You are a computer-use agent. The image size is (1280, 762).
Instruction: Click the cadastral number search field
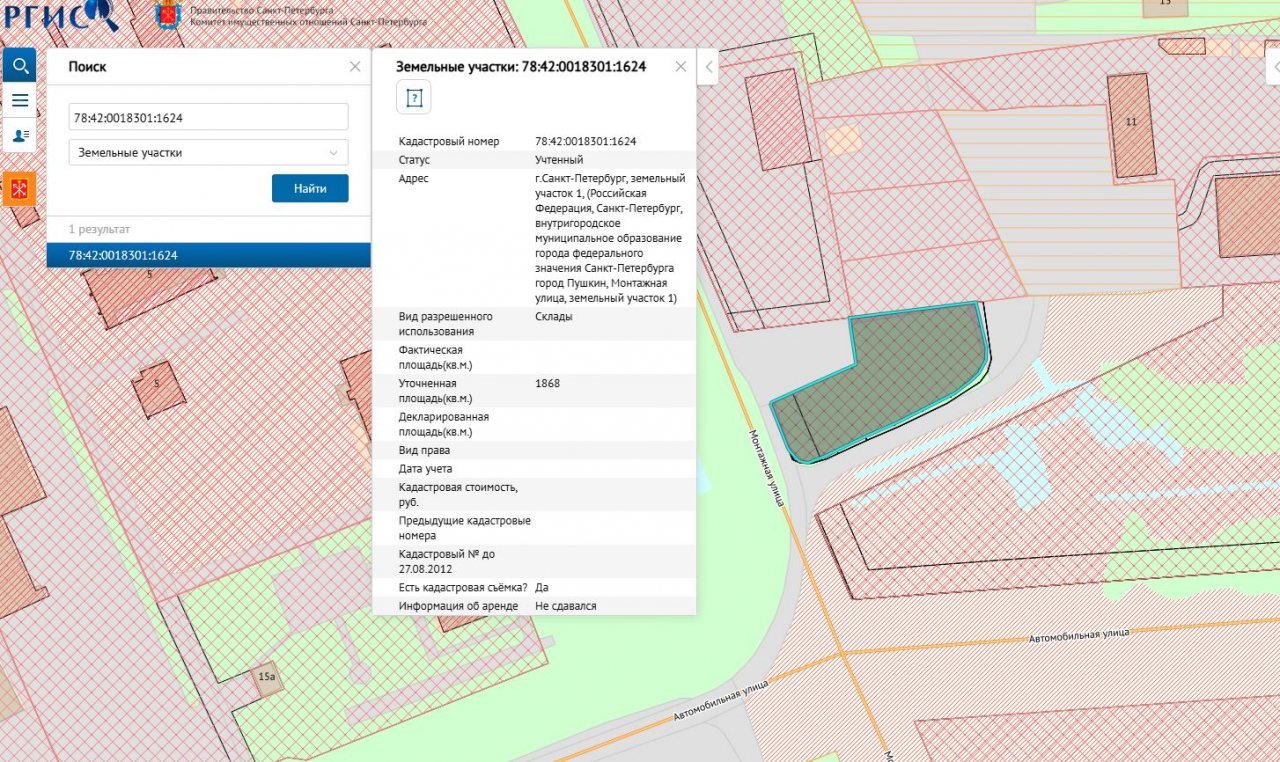208,117
